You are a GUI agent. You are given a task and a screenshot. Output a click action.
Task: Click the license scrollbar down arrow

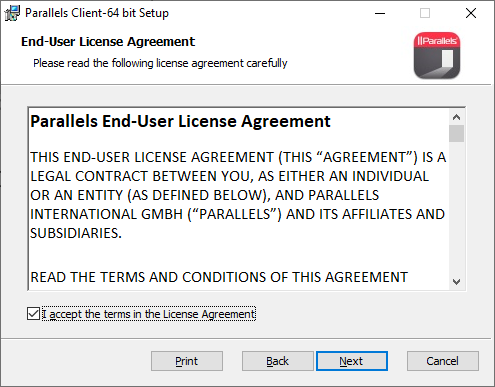[456, 282]
